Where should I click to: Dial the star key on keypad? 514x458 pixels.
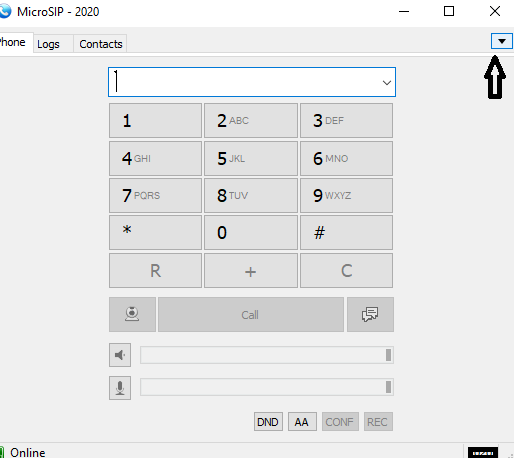(155, 232)
